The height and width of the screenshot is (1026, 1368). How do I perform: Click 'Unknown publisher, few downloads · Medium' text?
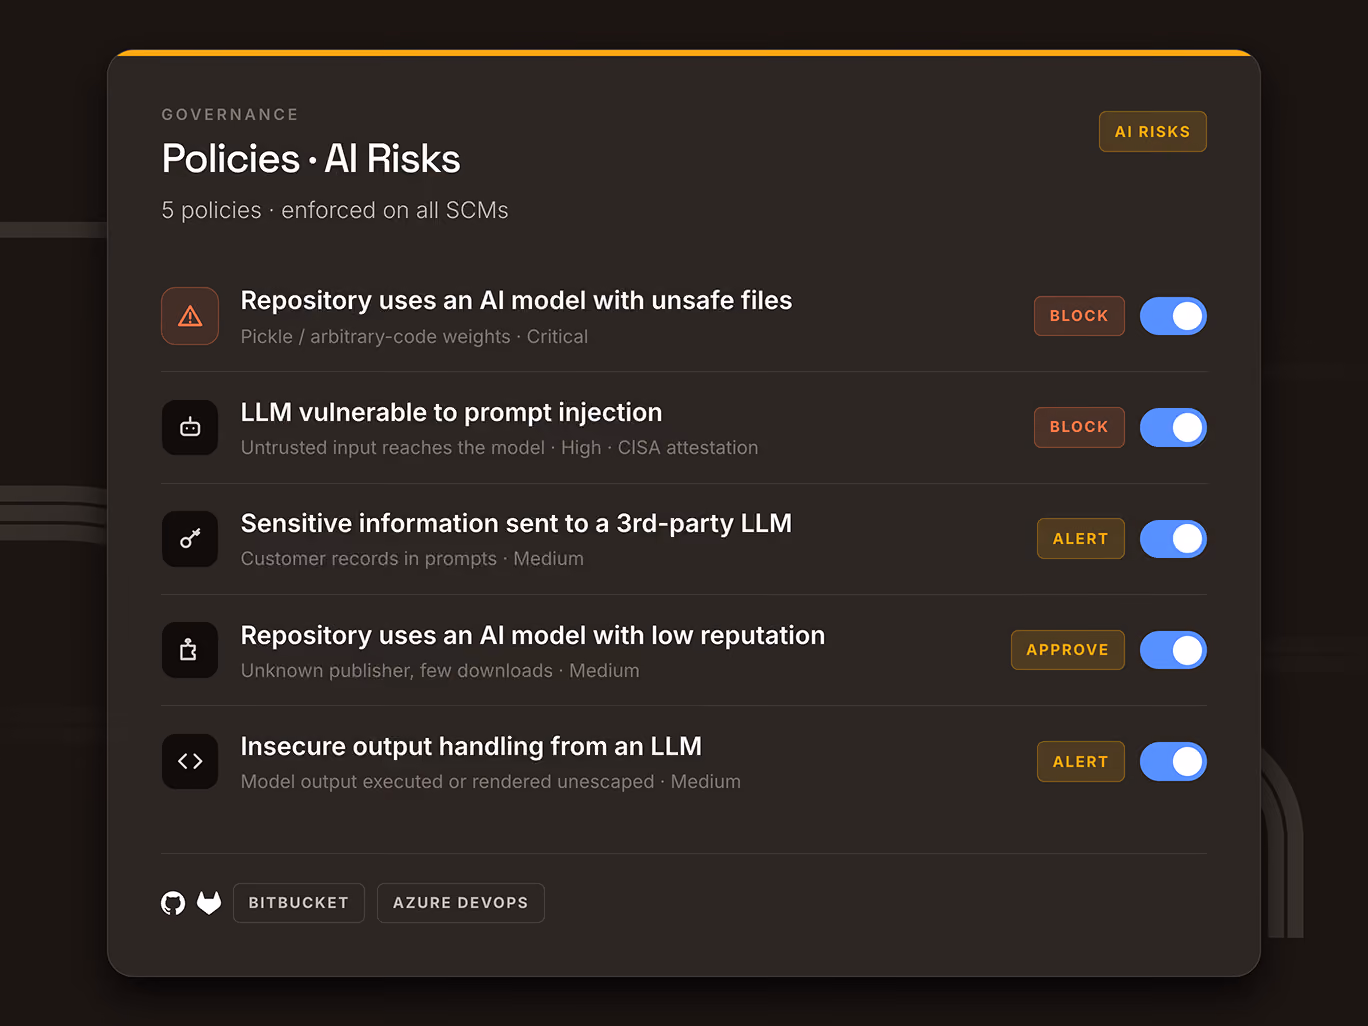[440, 671]
